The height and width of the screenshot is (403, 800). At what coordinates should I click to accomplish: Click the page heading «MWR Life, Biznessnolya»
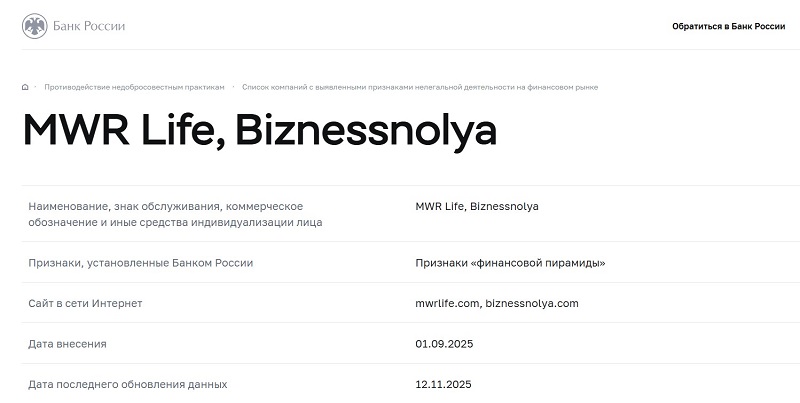[x=259, y=131]
